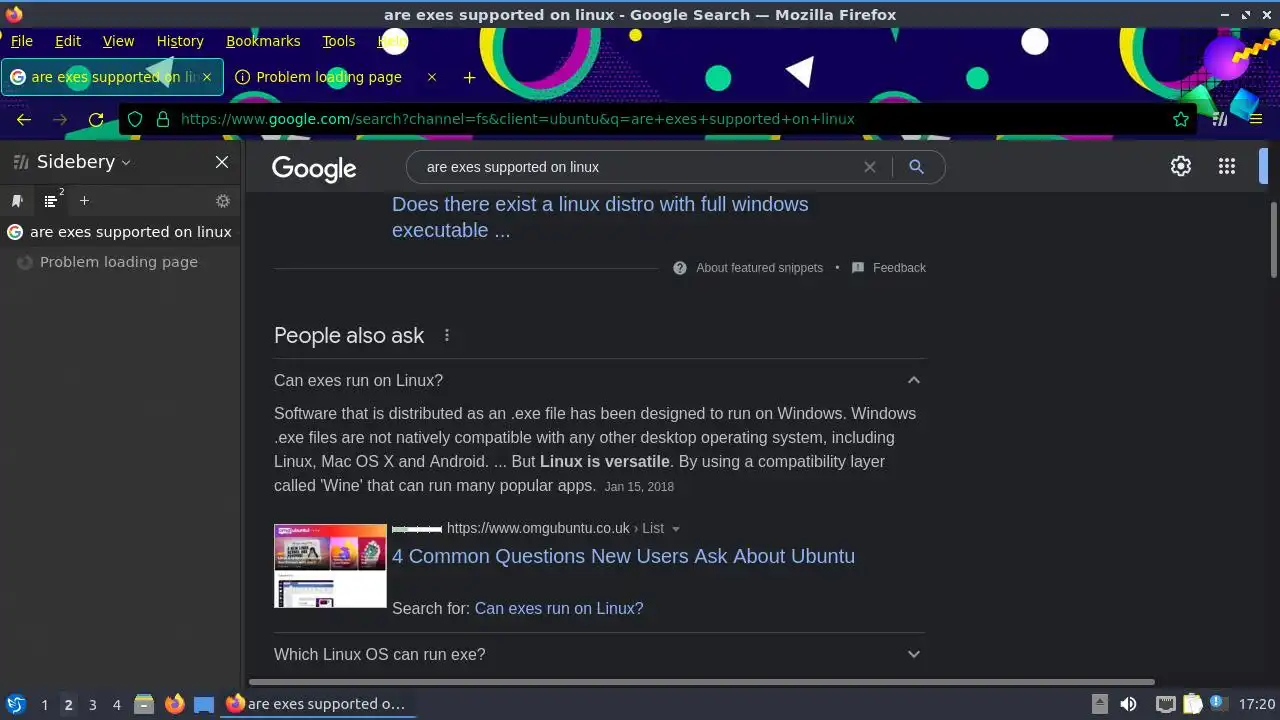Open the tray upload arrow icon
Screen dimensions: 1280x720
[x=1099, y=704]
